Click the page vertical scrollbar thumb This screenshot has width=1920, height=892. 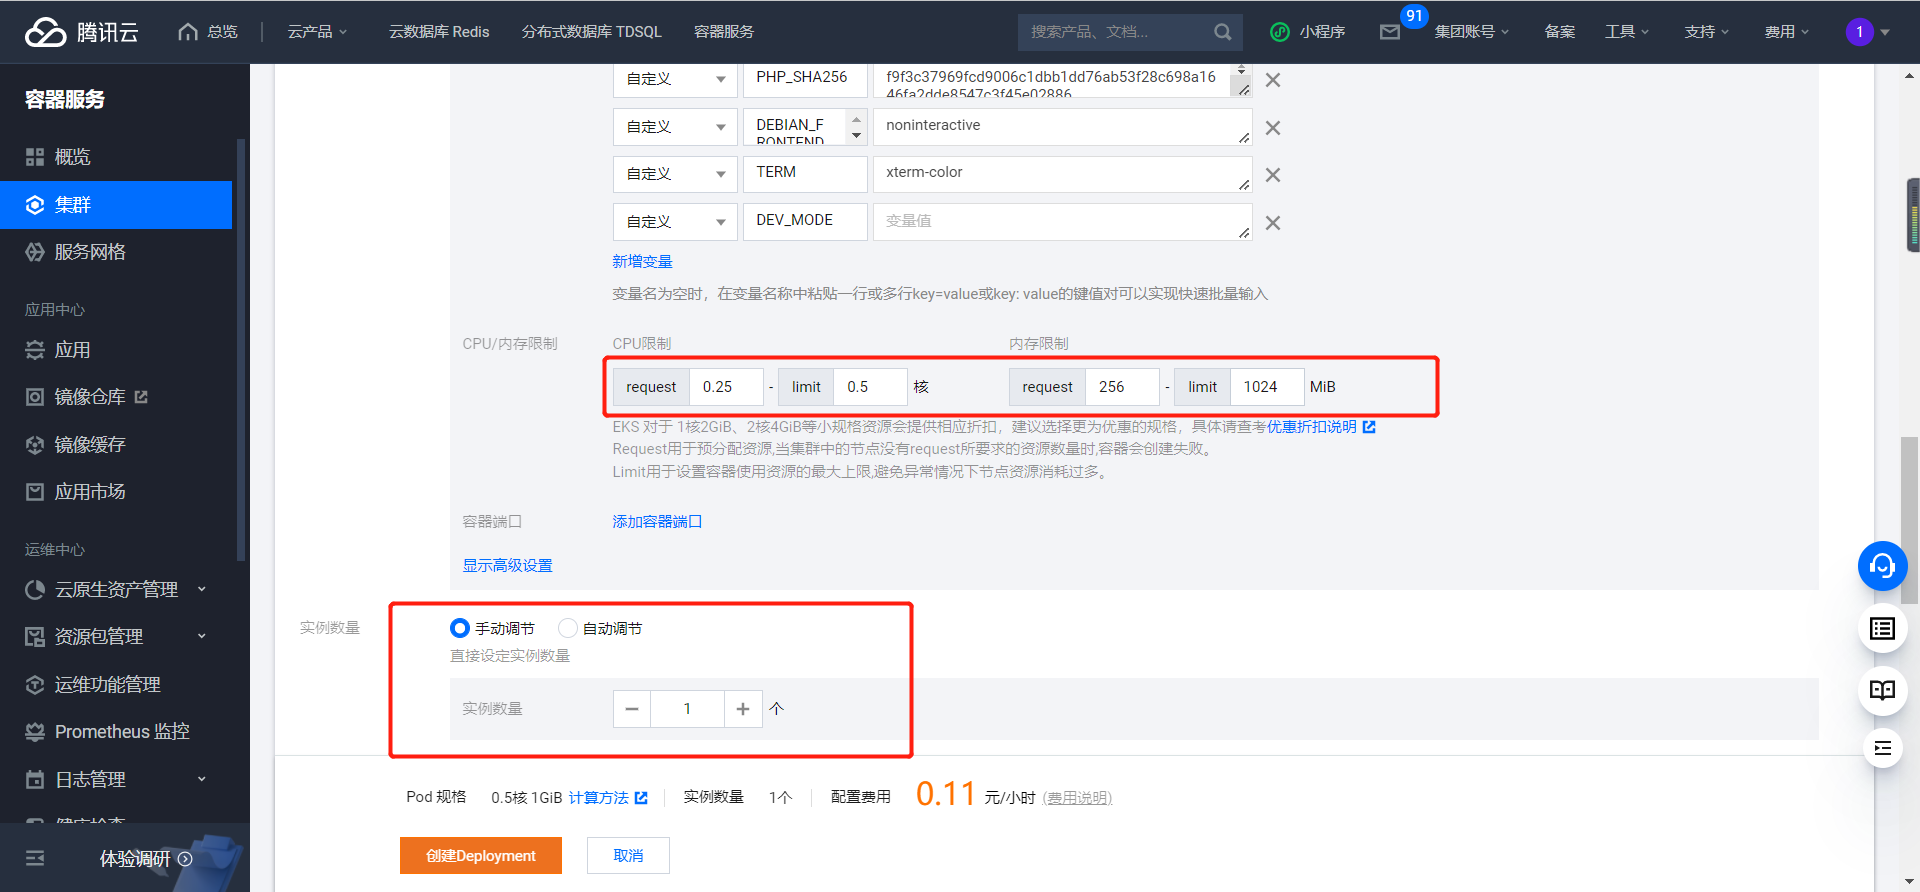coord(1909,520)
